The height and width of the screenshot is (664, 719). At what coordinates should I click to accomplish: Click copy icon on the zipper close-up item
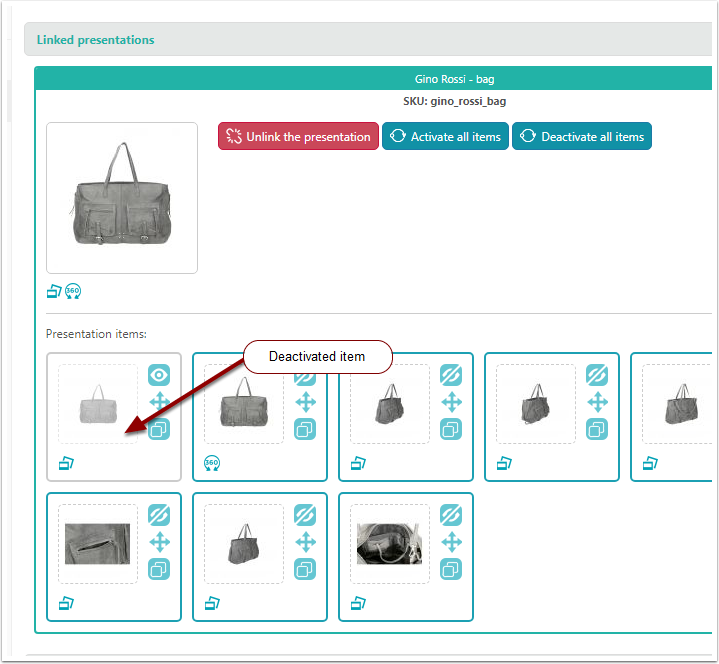coord(159,569)
